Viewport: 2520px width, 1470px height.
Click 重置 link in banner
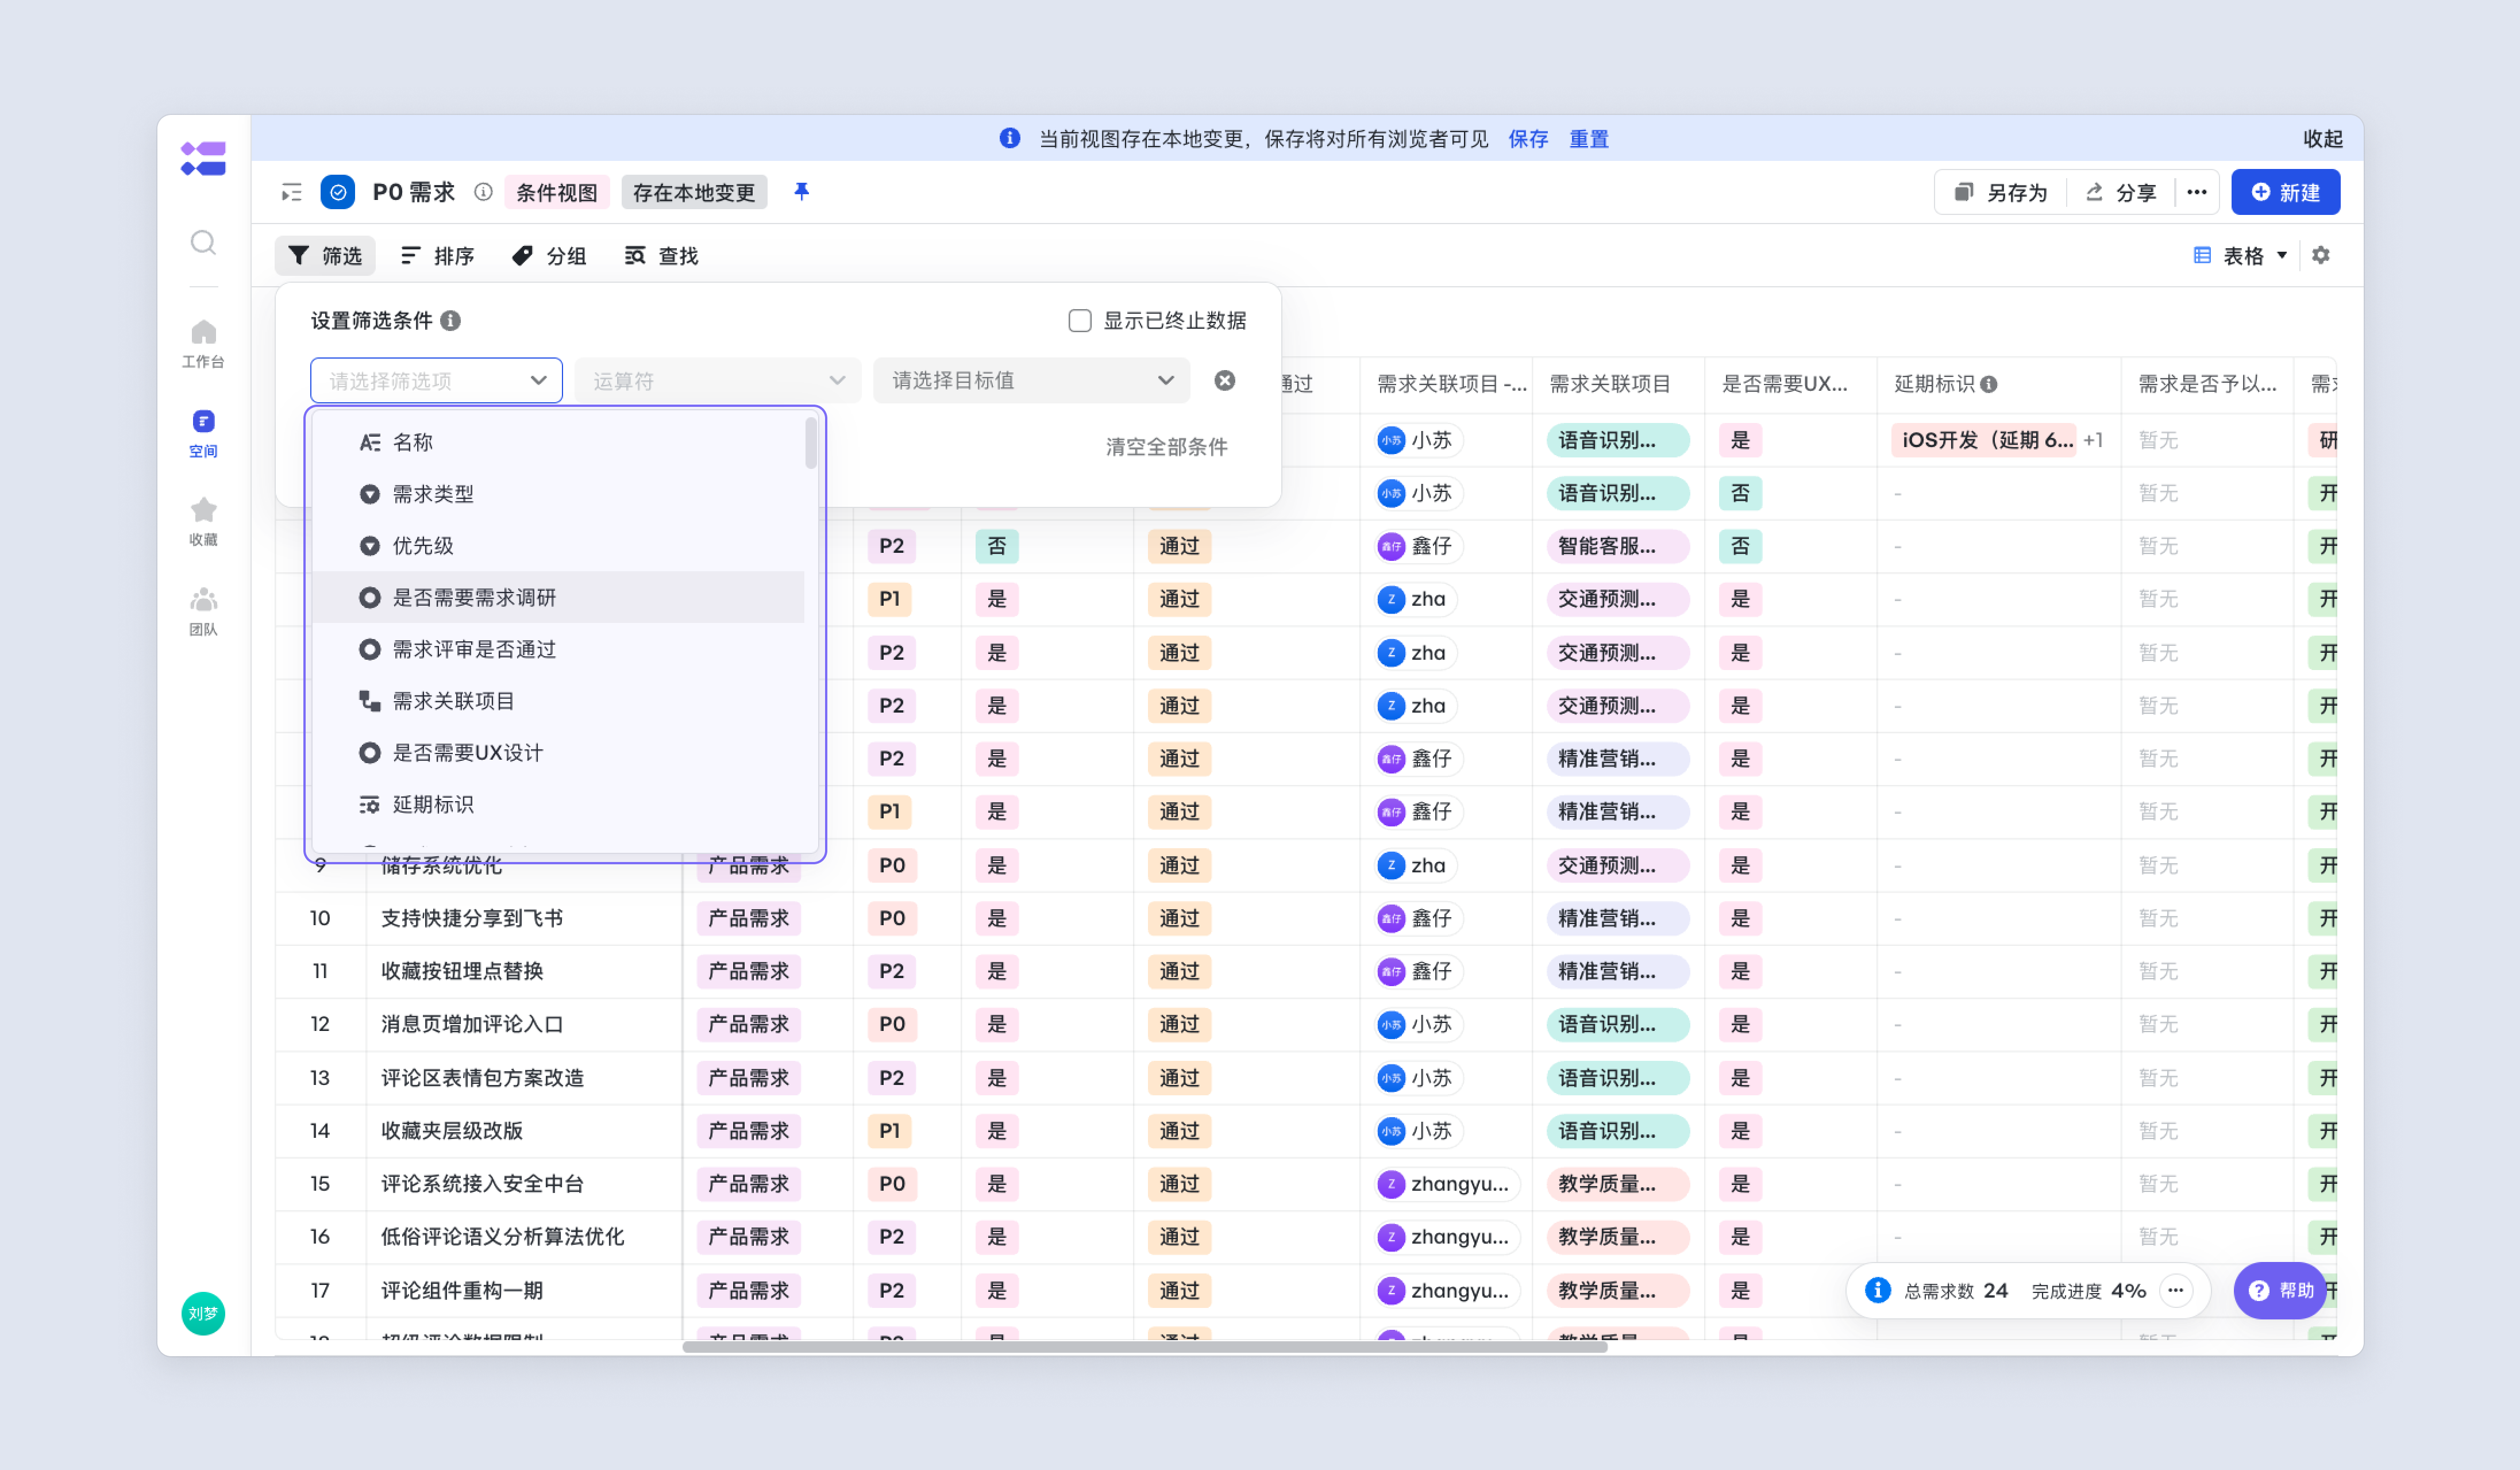pyautogui.click(x=1588, y=138)
